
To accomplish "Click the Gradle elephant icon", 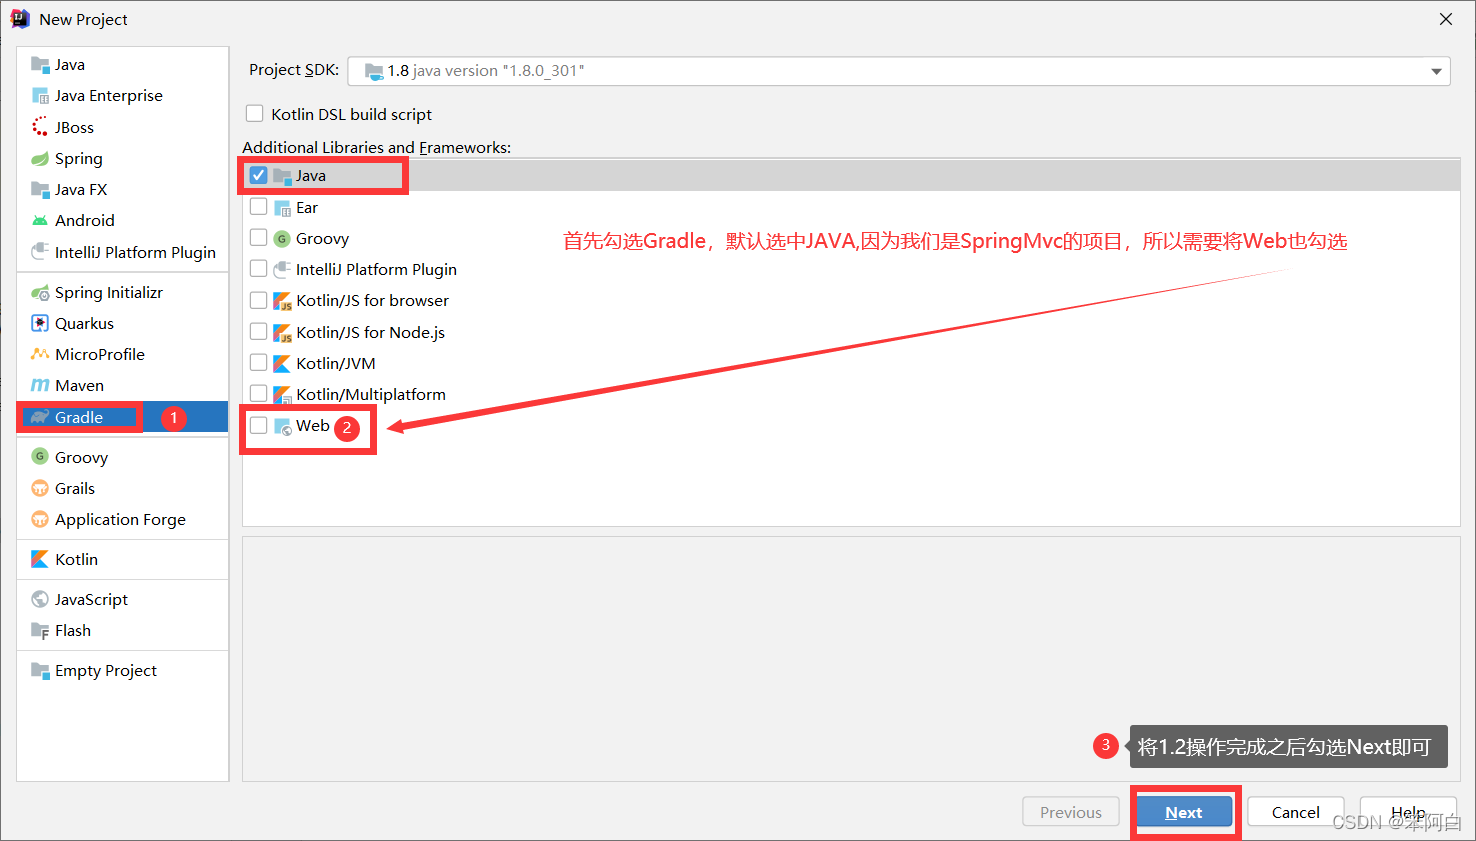I will 40,417.
